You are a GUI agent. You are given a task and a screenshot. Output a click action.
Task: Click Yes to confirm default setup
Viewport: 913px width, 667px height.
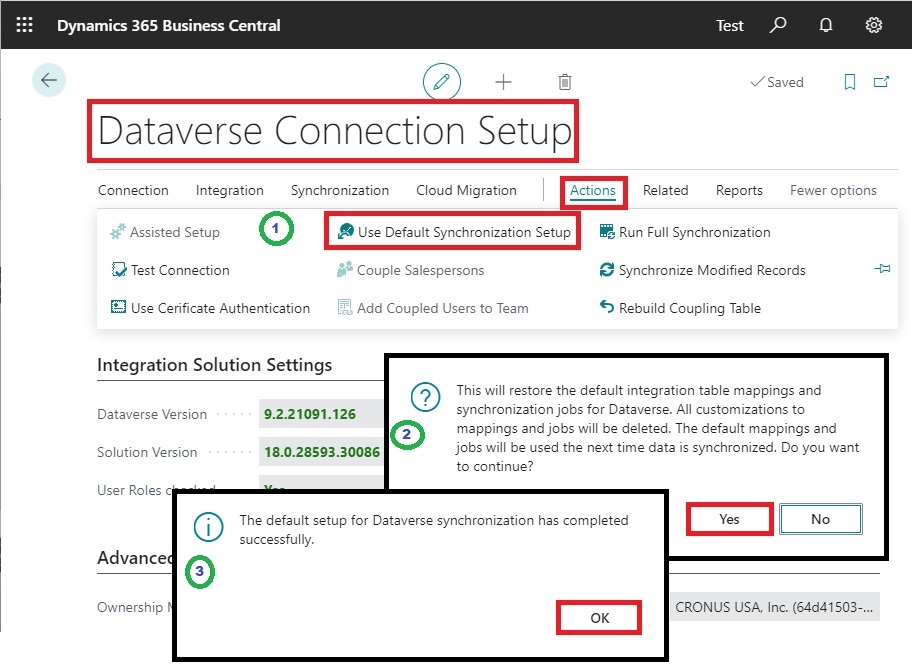(729, 519)
